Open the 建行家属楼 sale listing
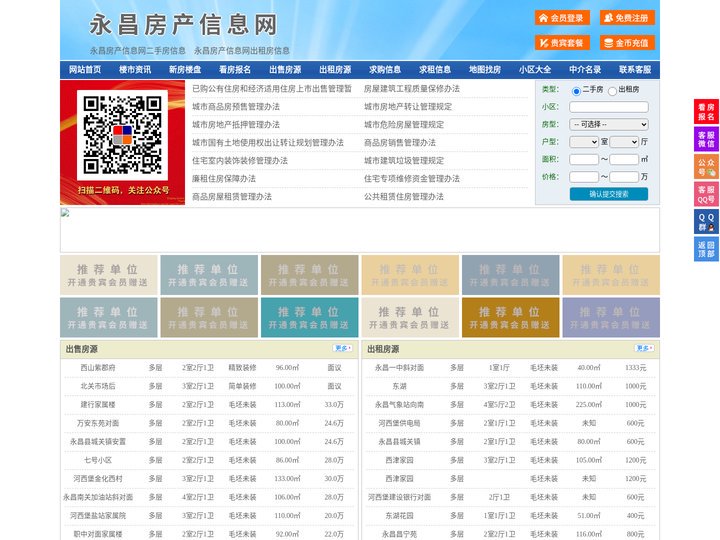The height and width of the screenshot is (540, 720). (98, 405)
